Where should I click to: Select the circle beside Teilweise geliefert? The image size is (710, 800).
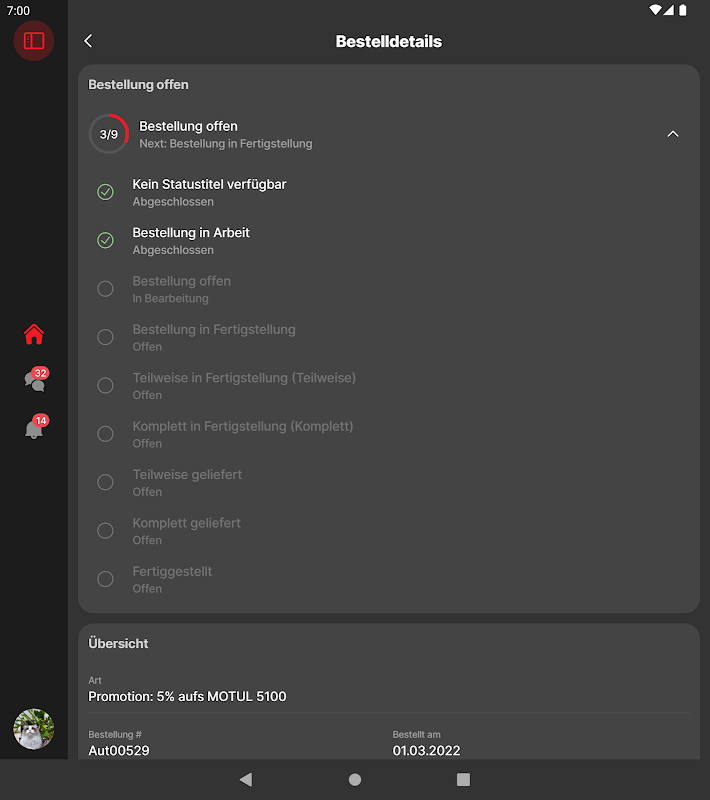click(x=106, y=482)
